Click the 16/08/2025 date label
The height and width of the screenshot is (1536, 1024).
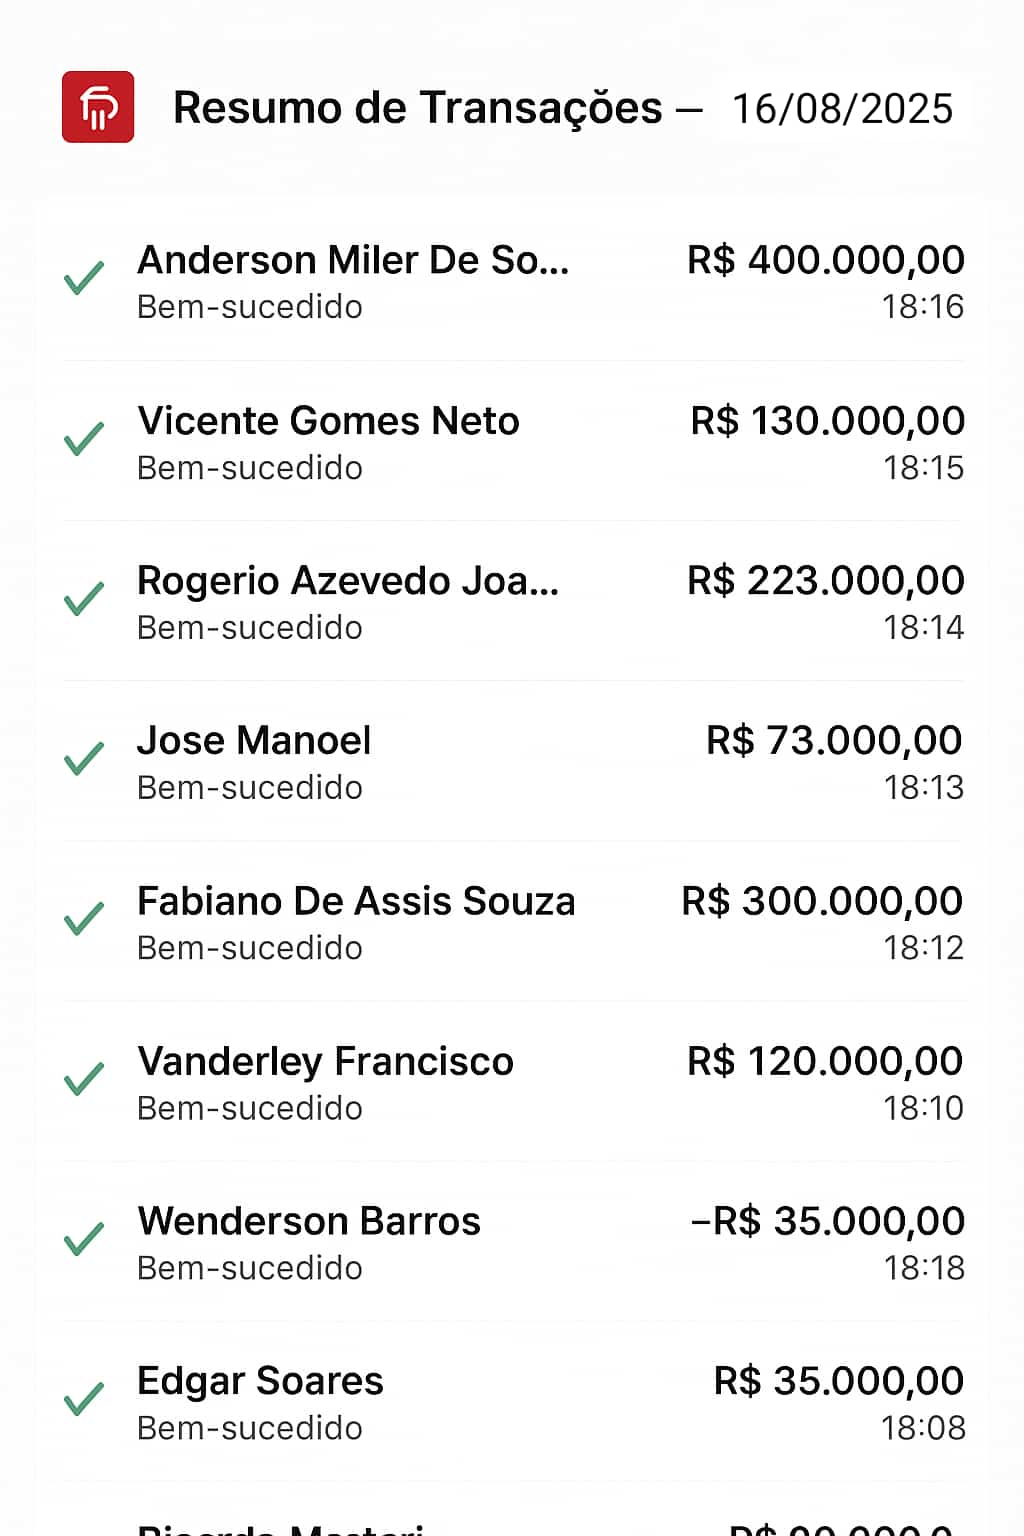pos(843,109)
